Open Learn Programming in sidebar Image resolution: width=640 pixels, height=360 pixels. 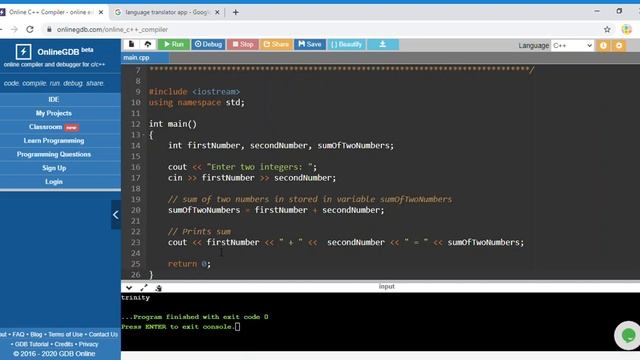(x=54, y=140)
